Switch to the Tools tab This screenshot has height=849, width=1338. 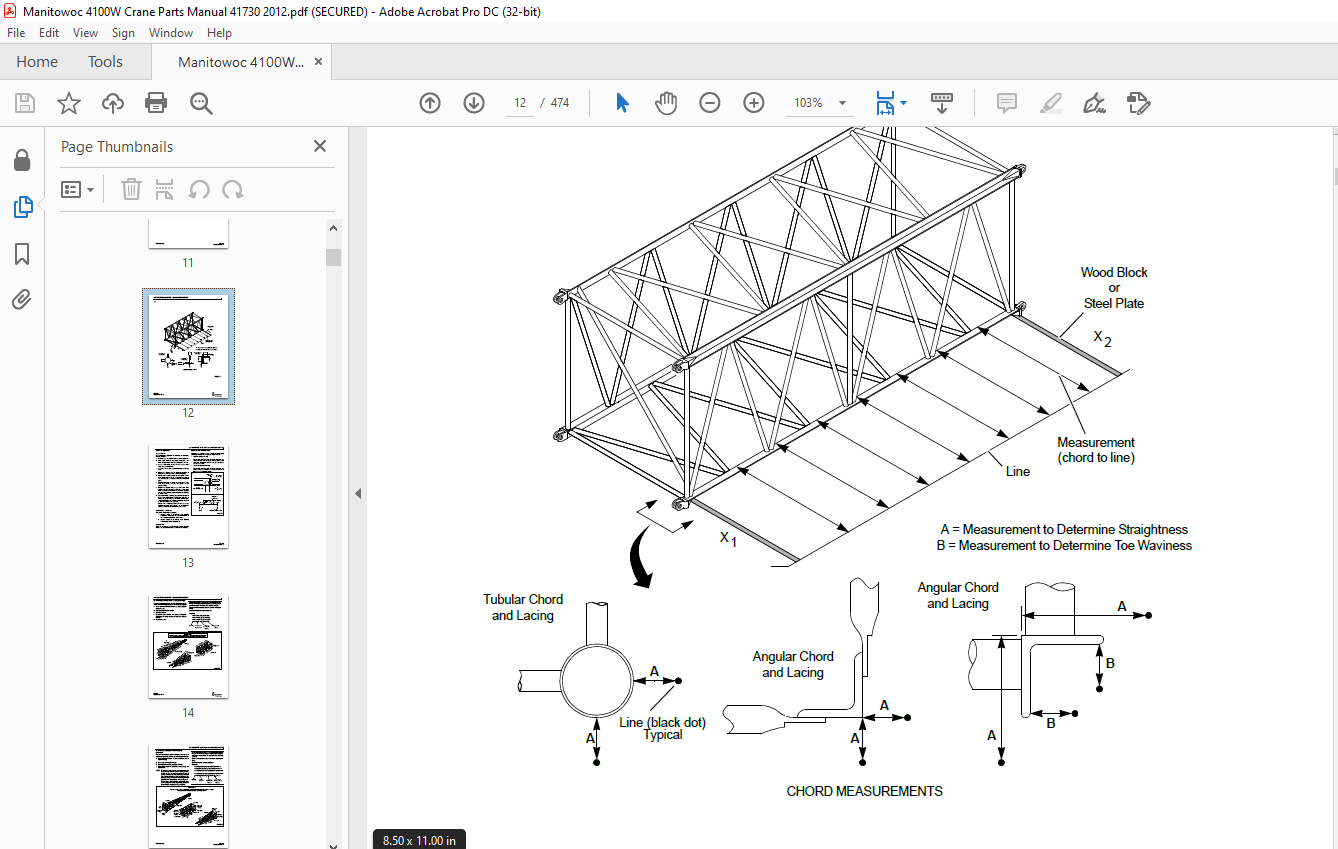tap(105, 62)
